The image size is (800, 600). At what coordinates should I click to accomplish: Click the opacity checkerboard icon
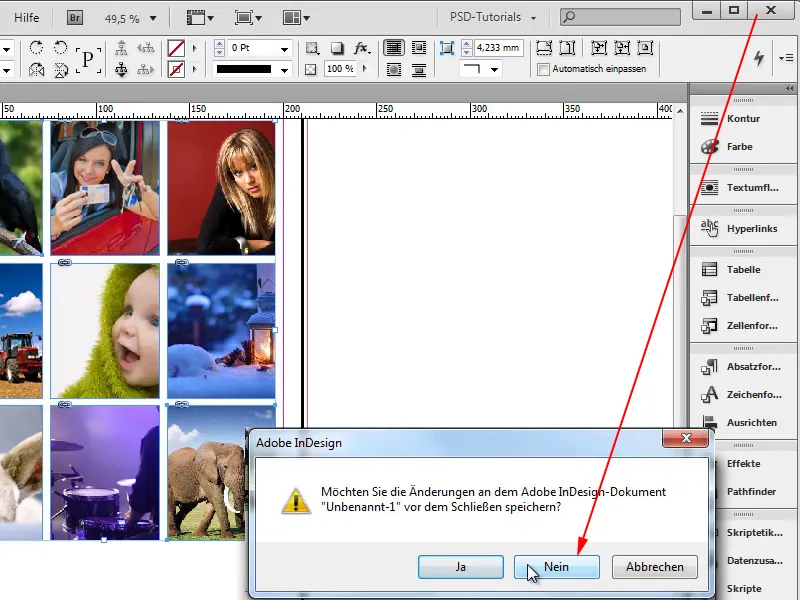[310, 69]
